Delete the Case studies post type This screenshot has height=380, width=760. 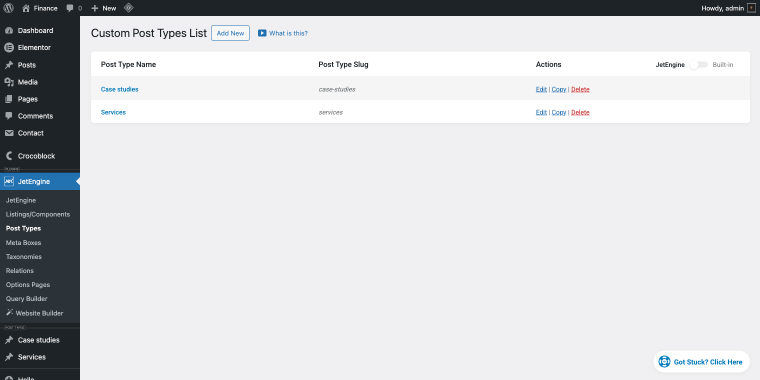click(580, 89)
